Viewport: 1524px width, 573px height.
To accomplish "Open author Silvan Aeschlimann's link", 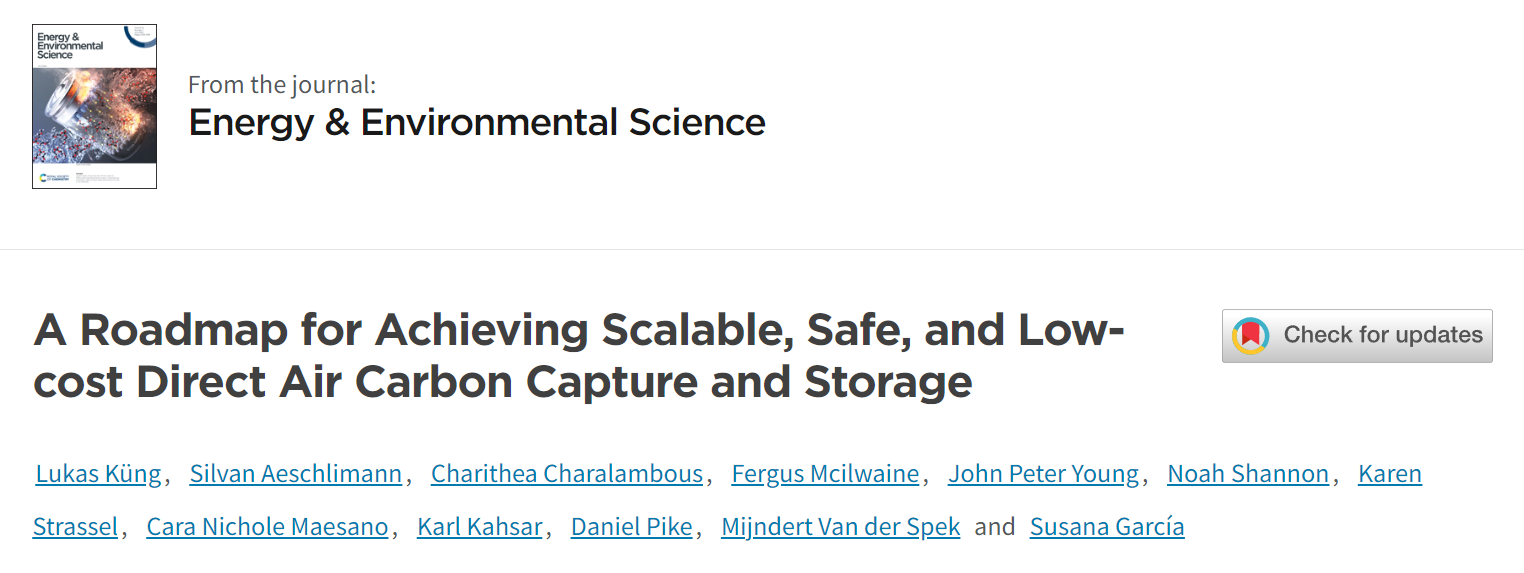I will (296, 474).
